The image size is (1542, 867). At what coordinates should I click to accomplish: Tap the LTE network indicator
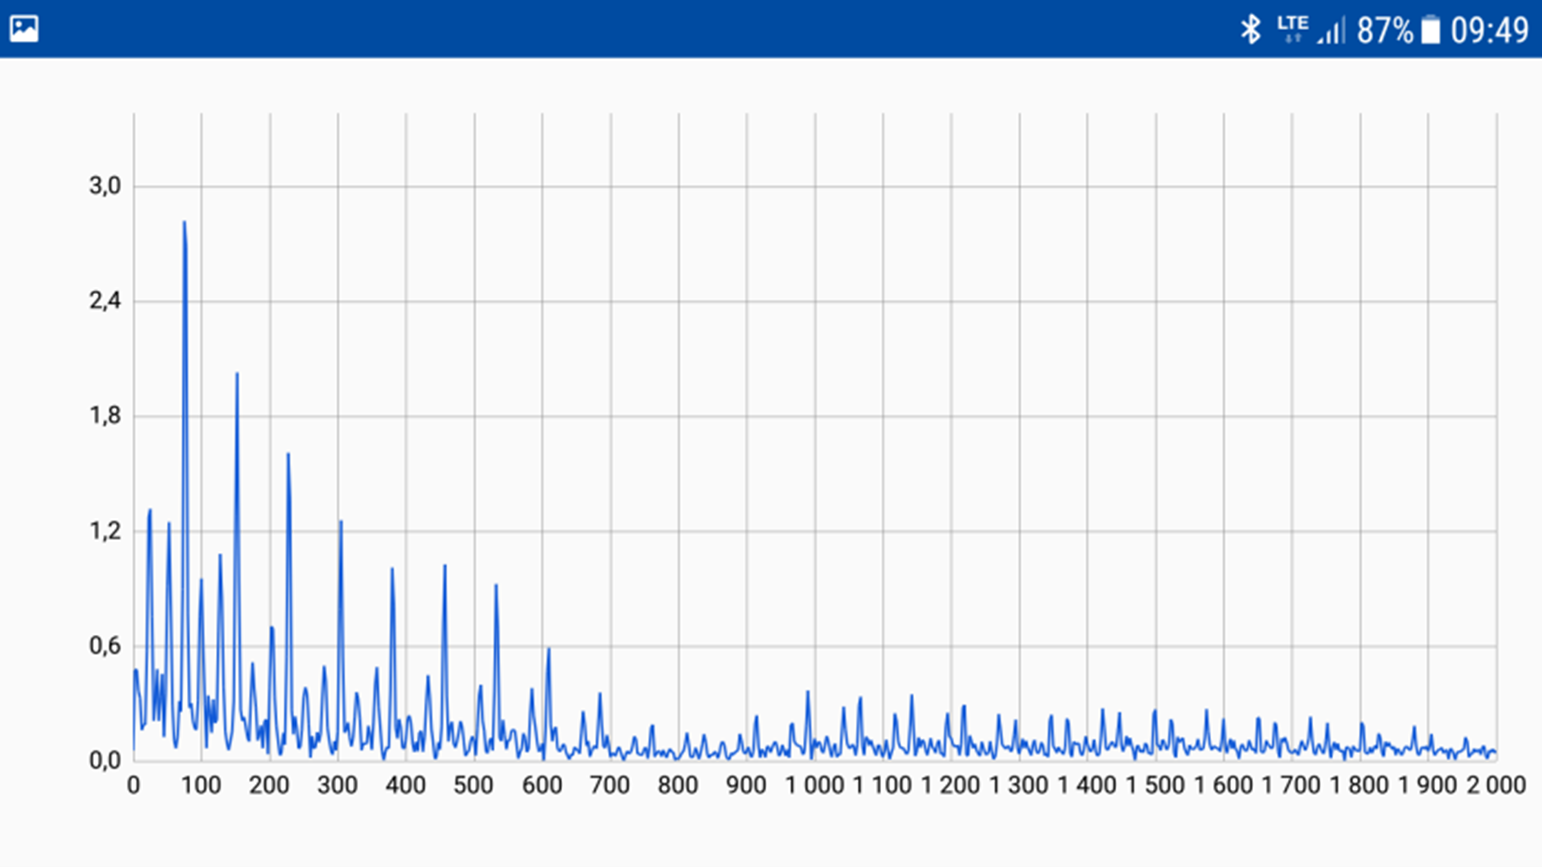click(x=1292, y=27)
